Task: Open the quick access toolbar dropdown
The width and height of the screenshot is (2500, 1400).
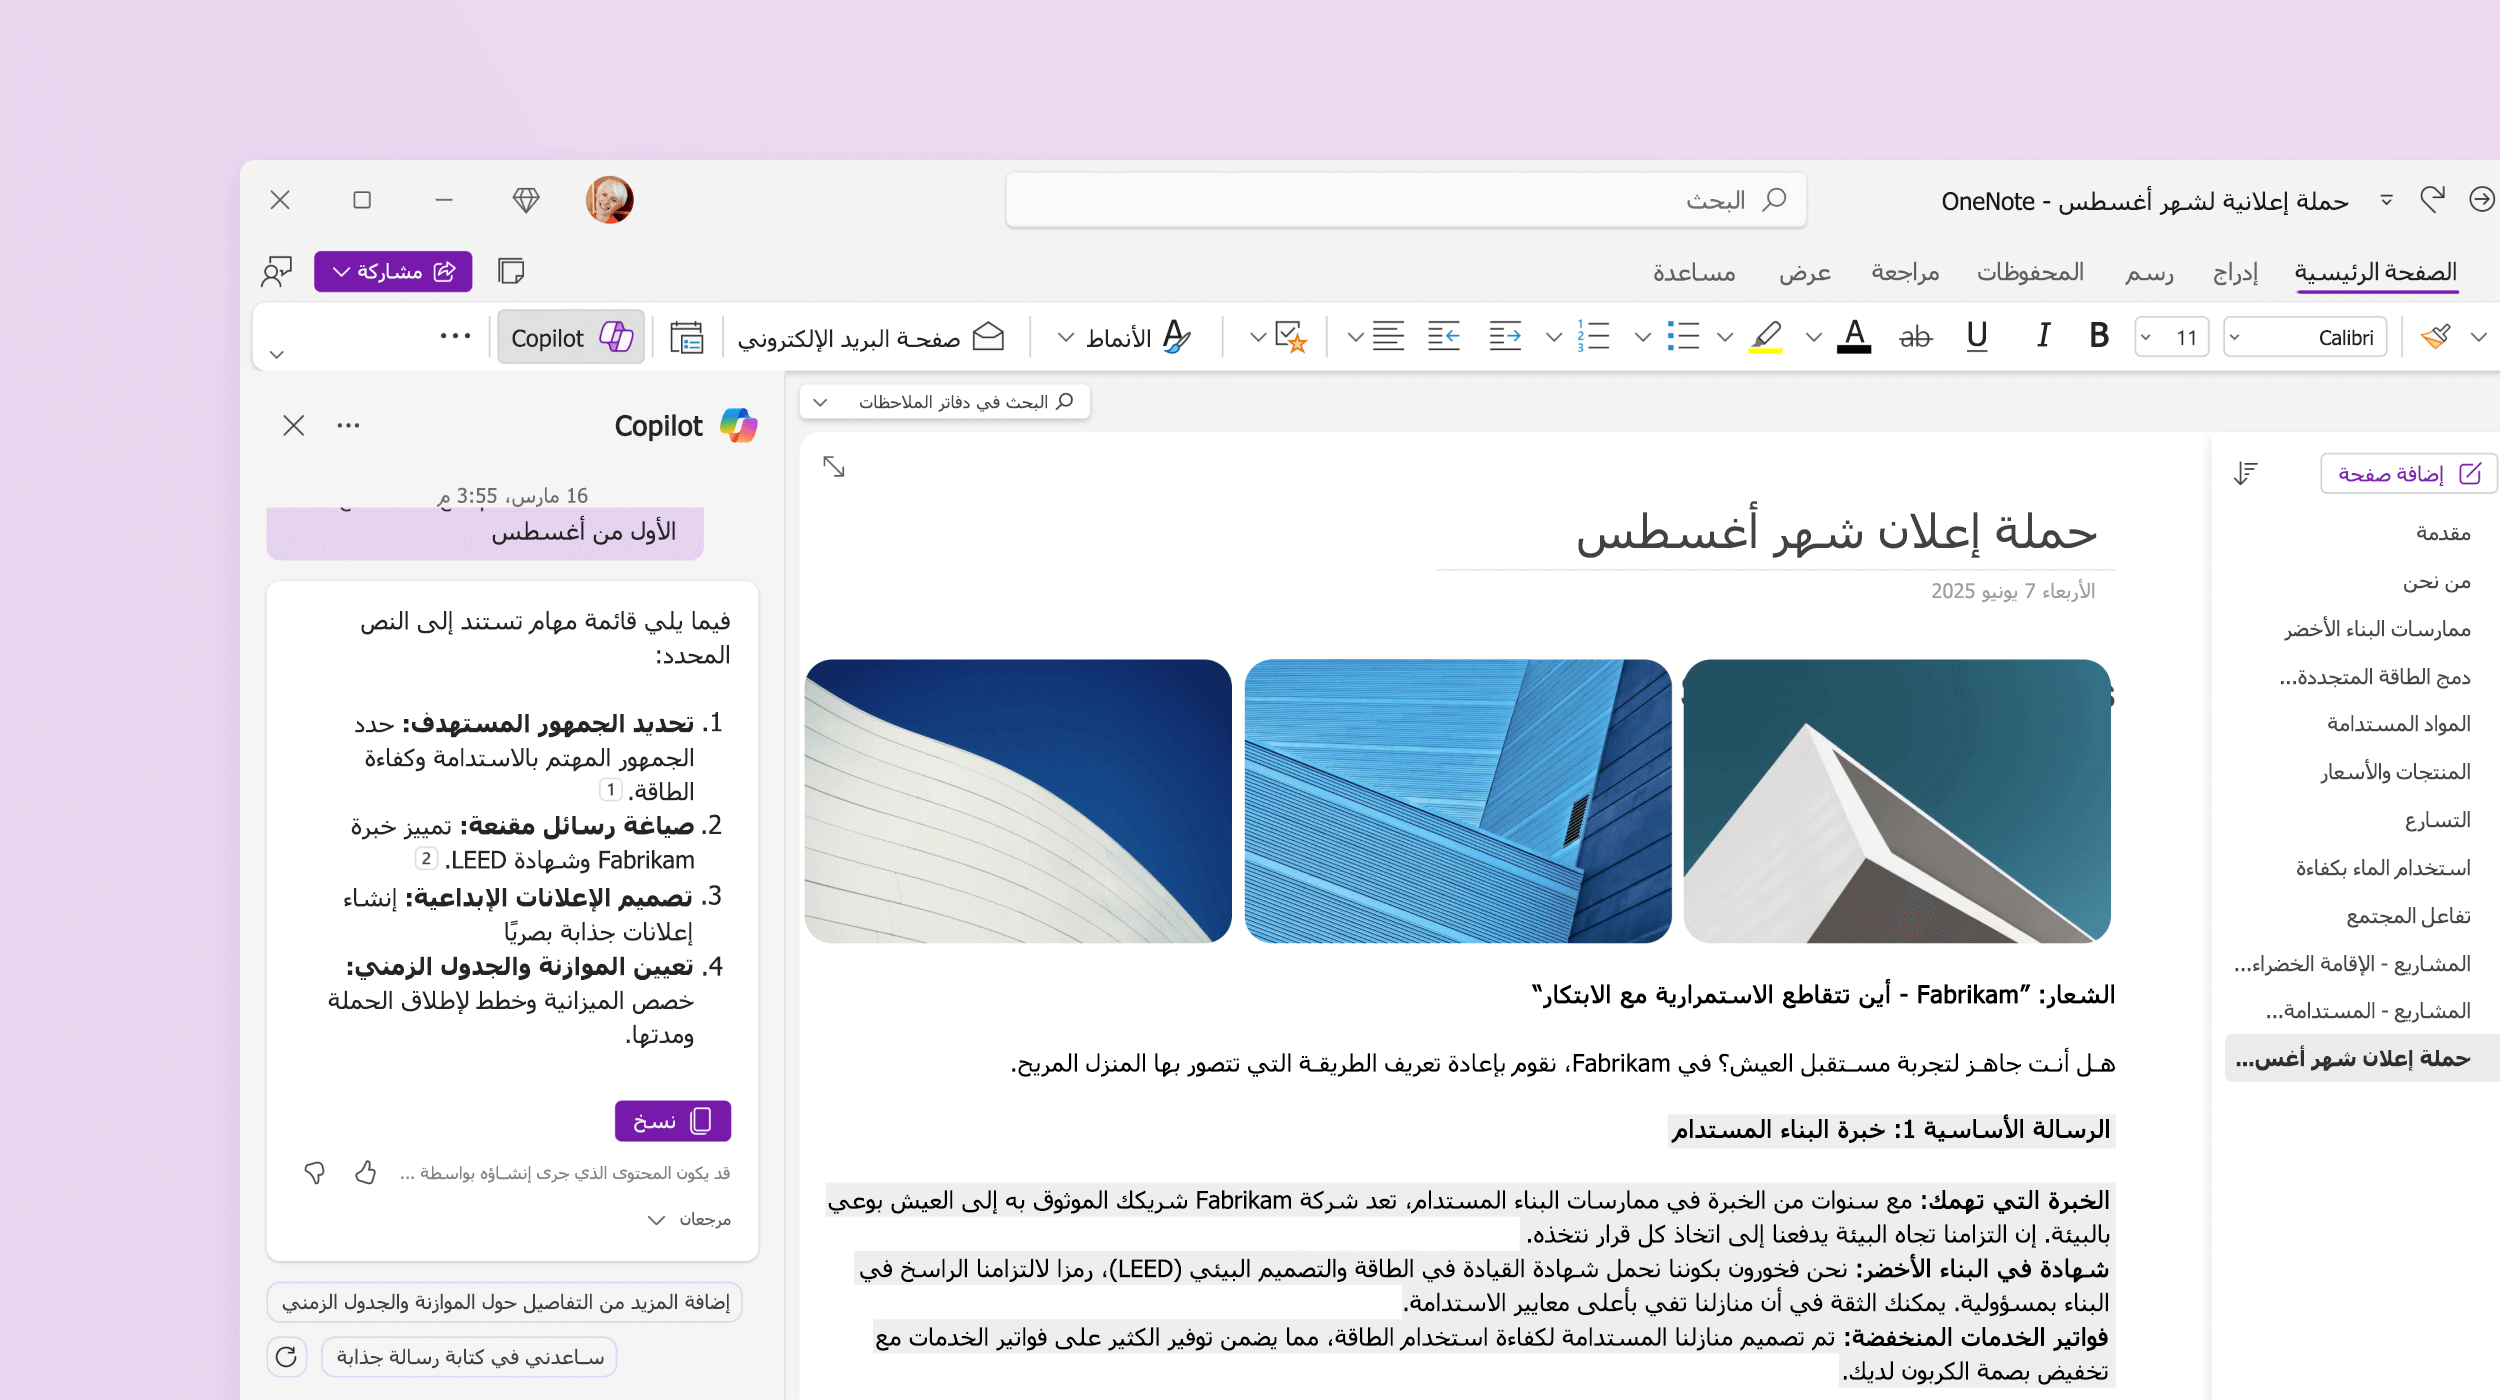Action: tap(2387, 200)
